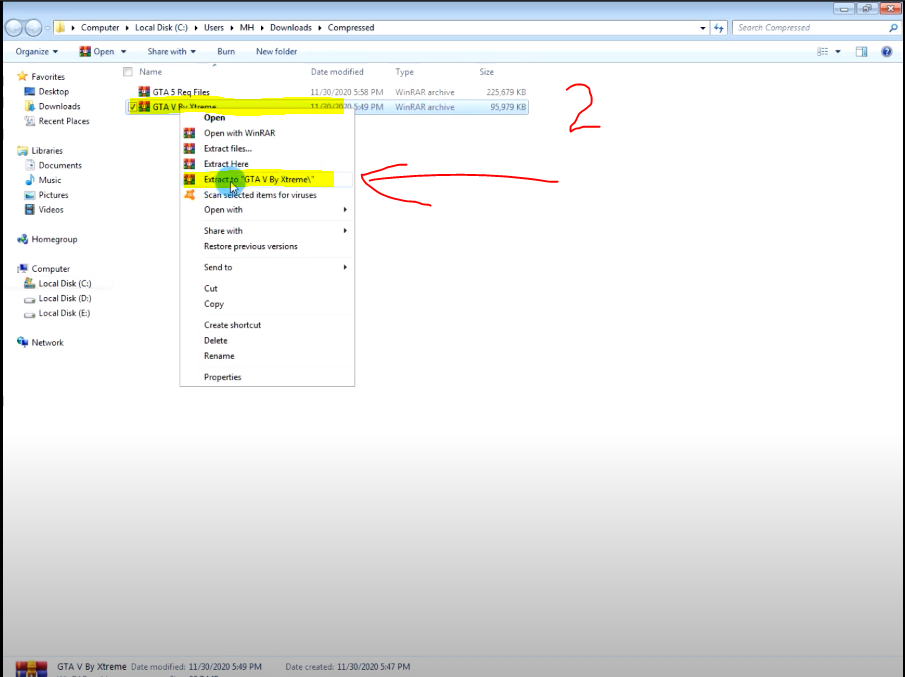Select Local Disk (E:) in sidebar

coord(64,313)
